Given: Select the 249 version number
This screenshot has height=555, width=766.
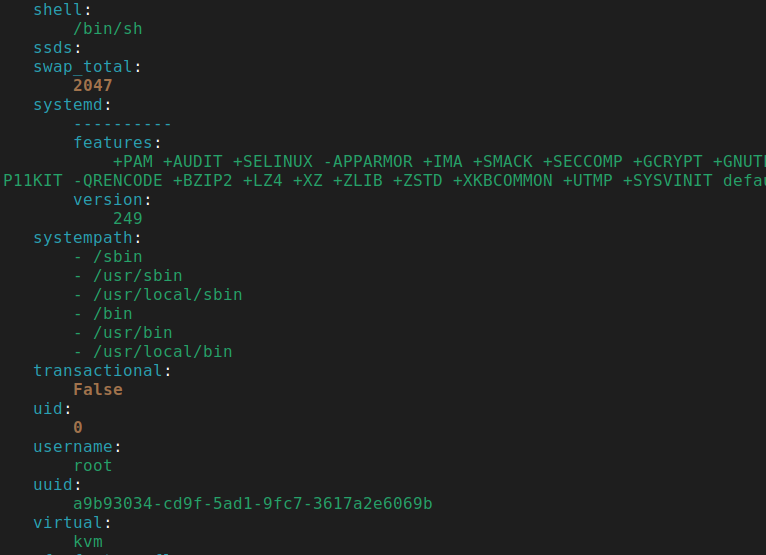Looking at the screenshot, I should pos(127,218).
